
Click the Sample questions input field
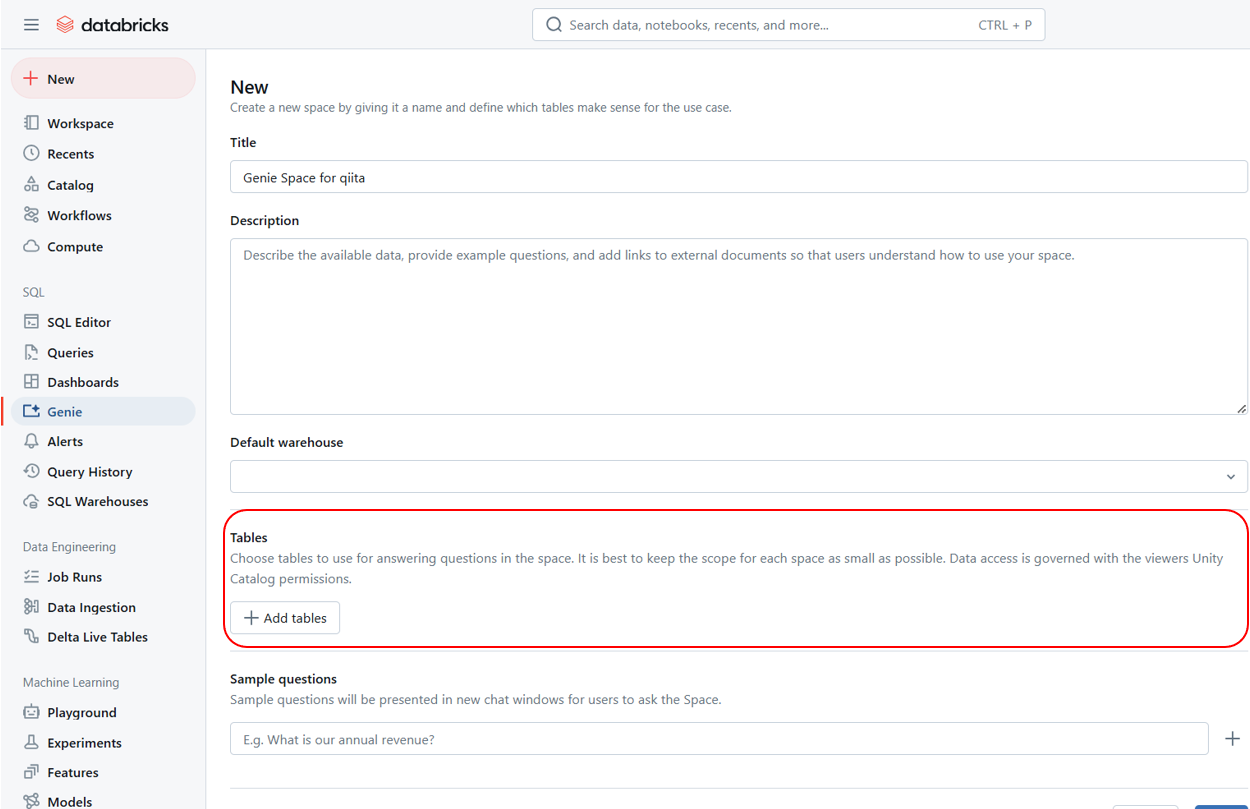pos(719,739)
